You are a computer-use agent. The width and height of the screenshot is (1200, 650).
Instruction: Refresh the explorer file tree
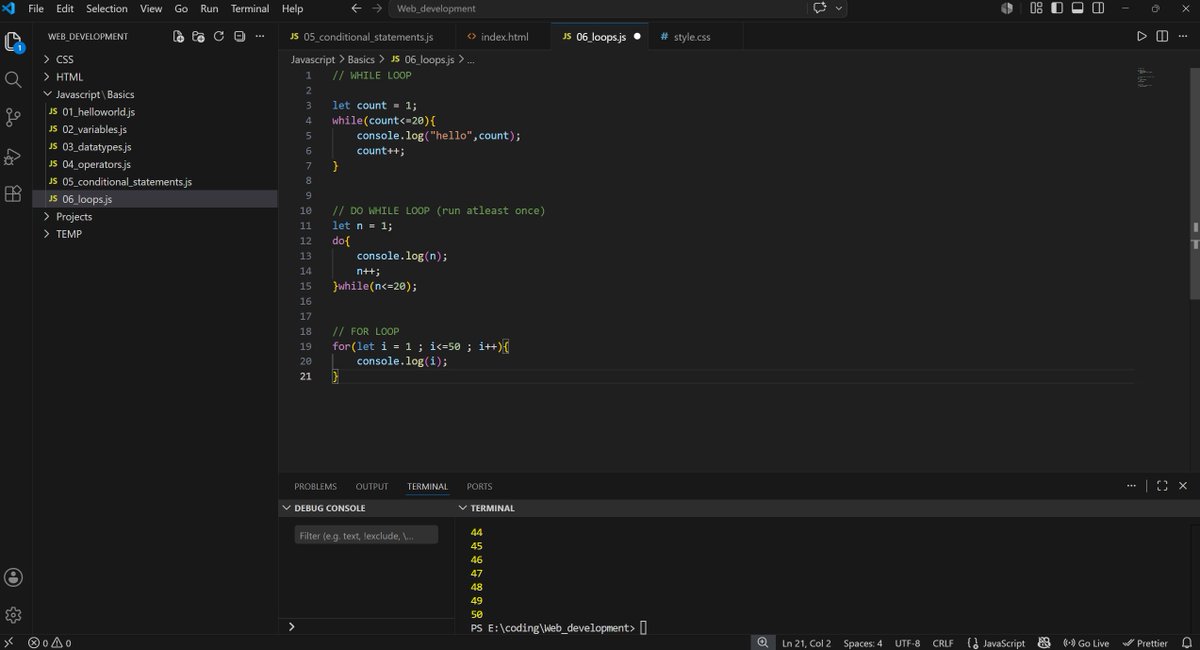219,36
